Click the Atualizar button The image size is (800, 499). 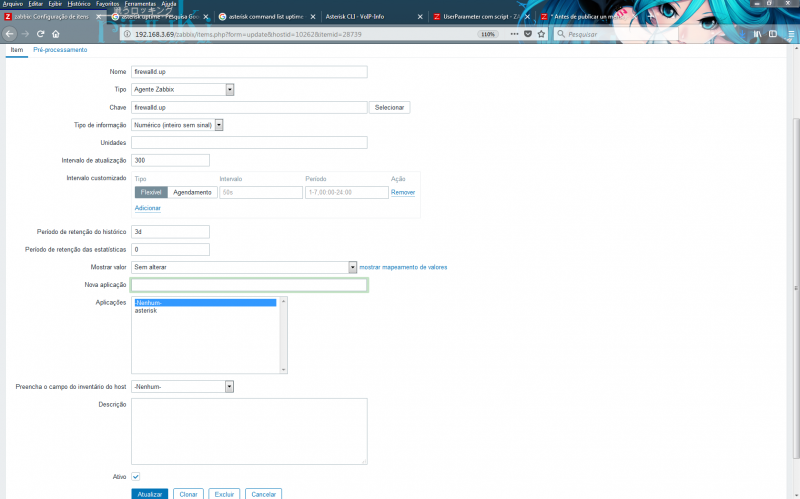point(149,494)
